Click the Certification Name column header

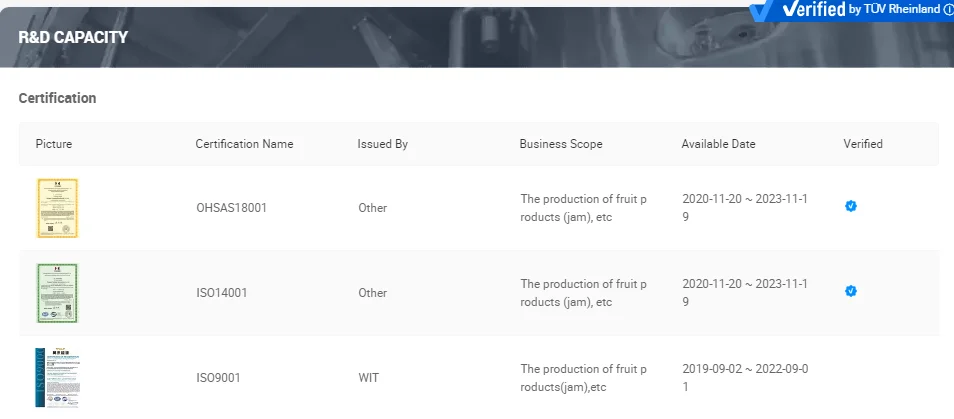tap(244, 144)
